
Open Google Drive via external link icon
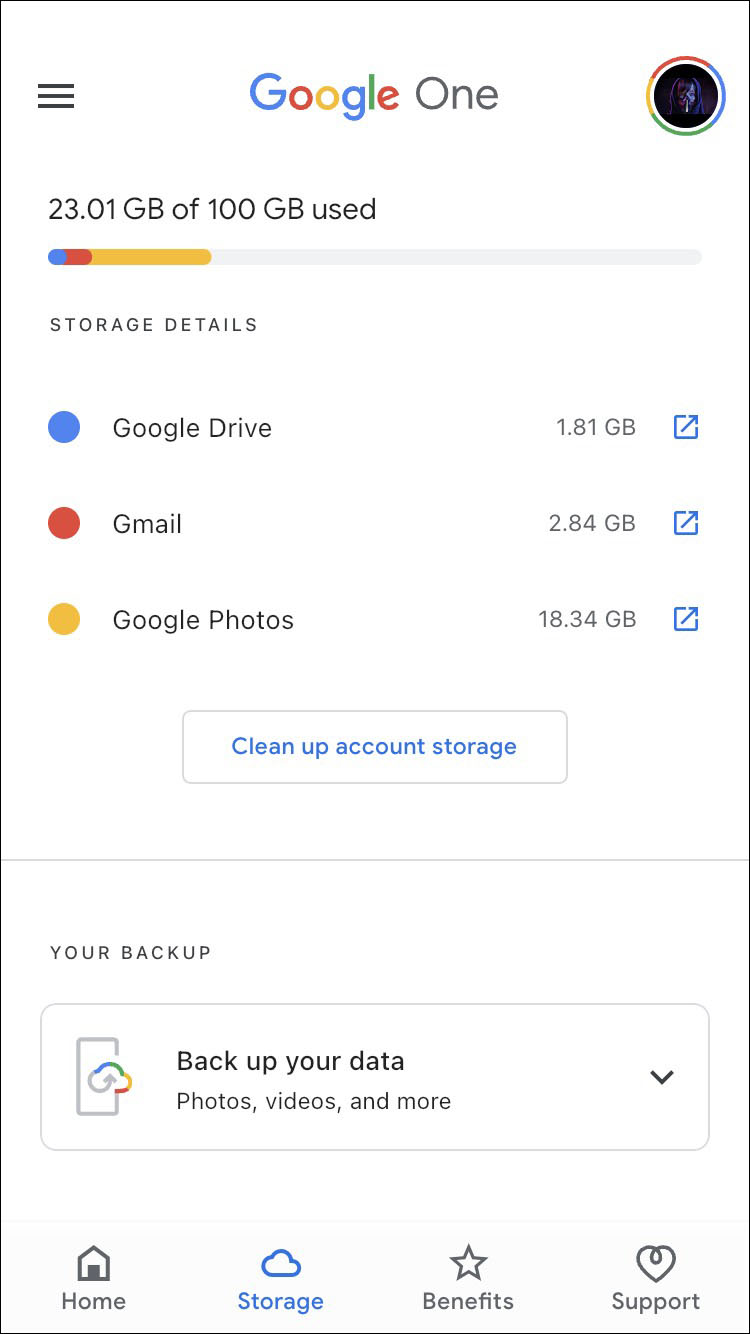(685, 427)
